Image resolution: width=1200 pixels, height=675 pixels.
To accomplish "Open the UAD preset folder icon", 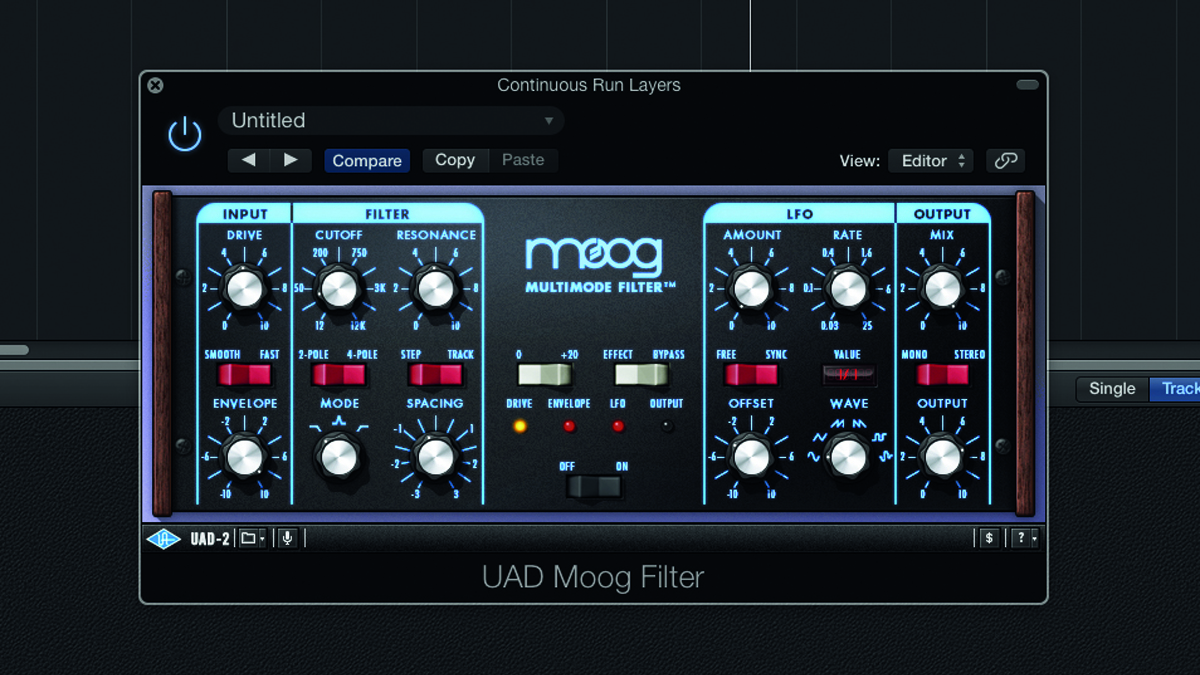I will pyautogui.click(x=253, y=539).
